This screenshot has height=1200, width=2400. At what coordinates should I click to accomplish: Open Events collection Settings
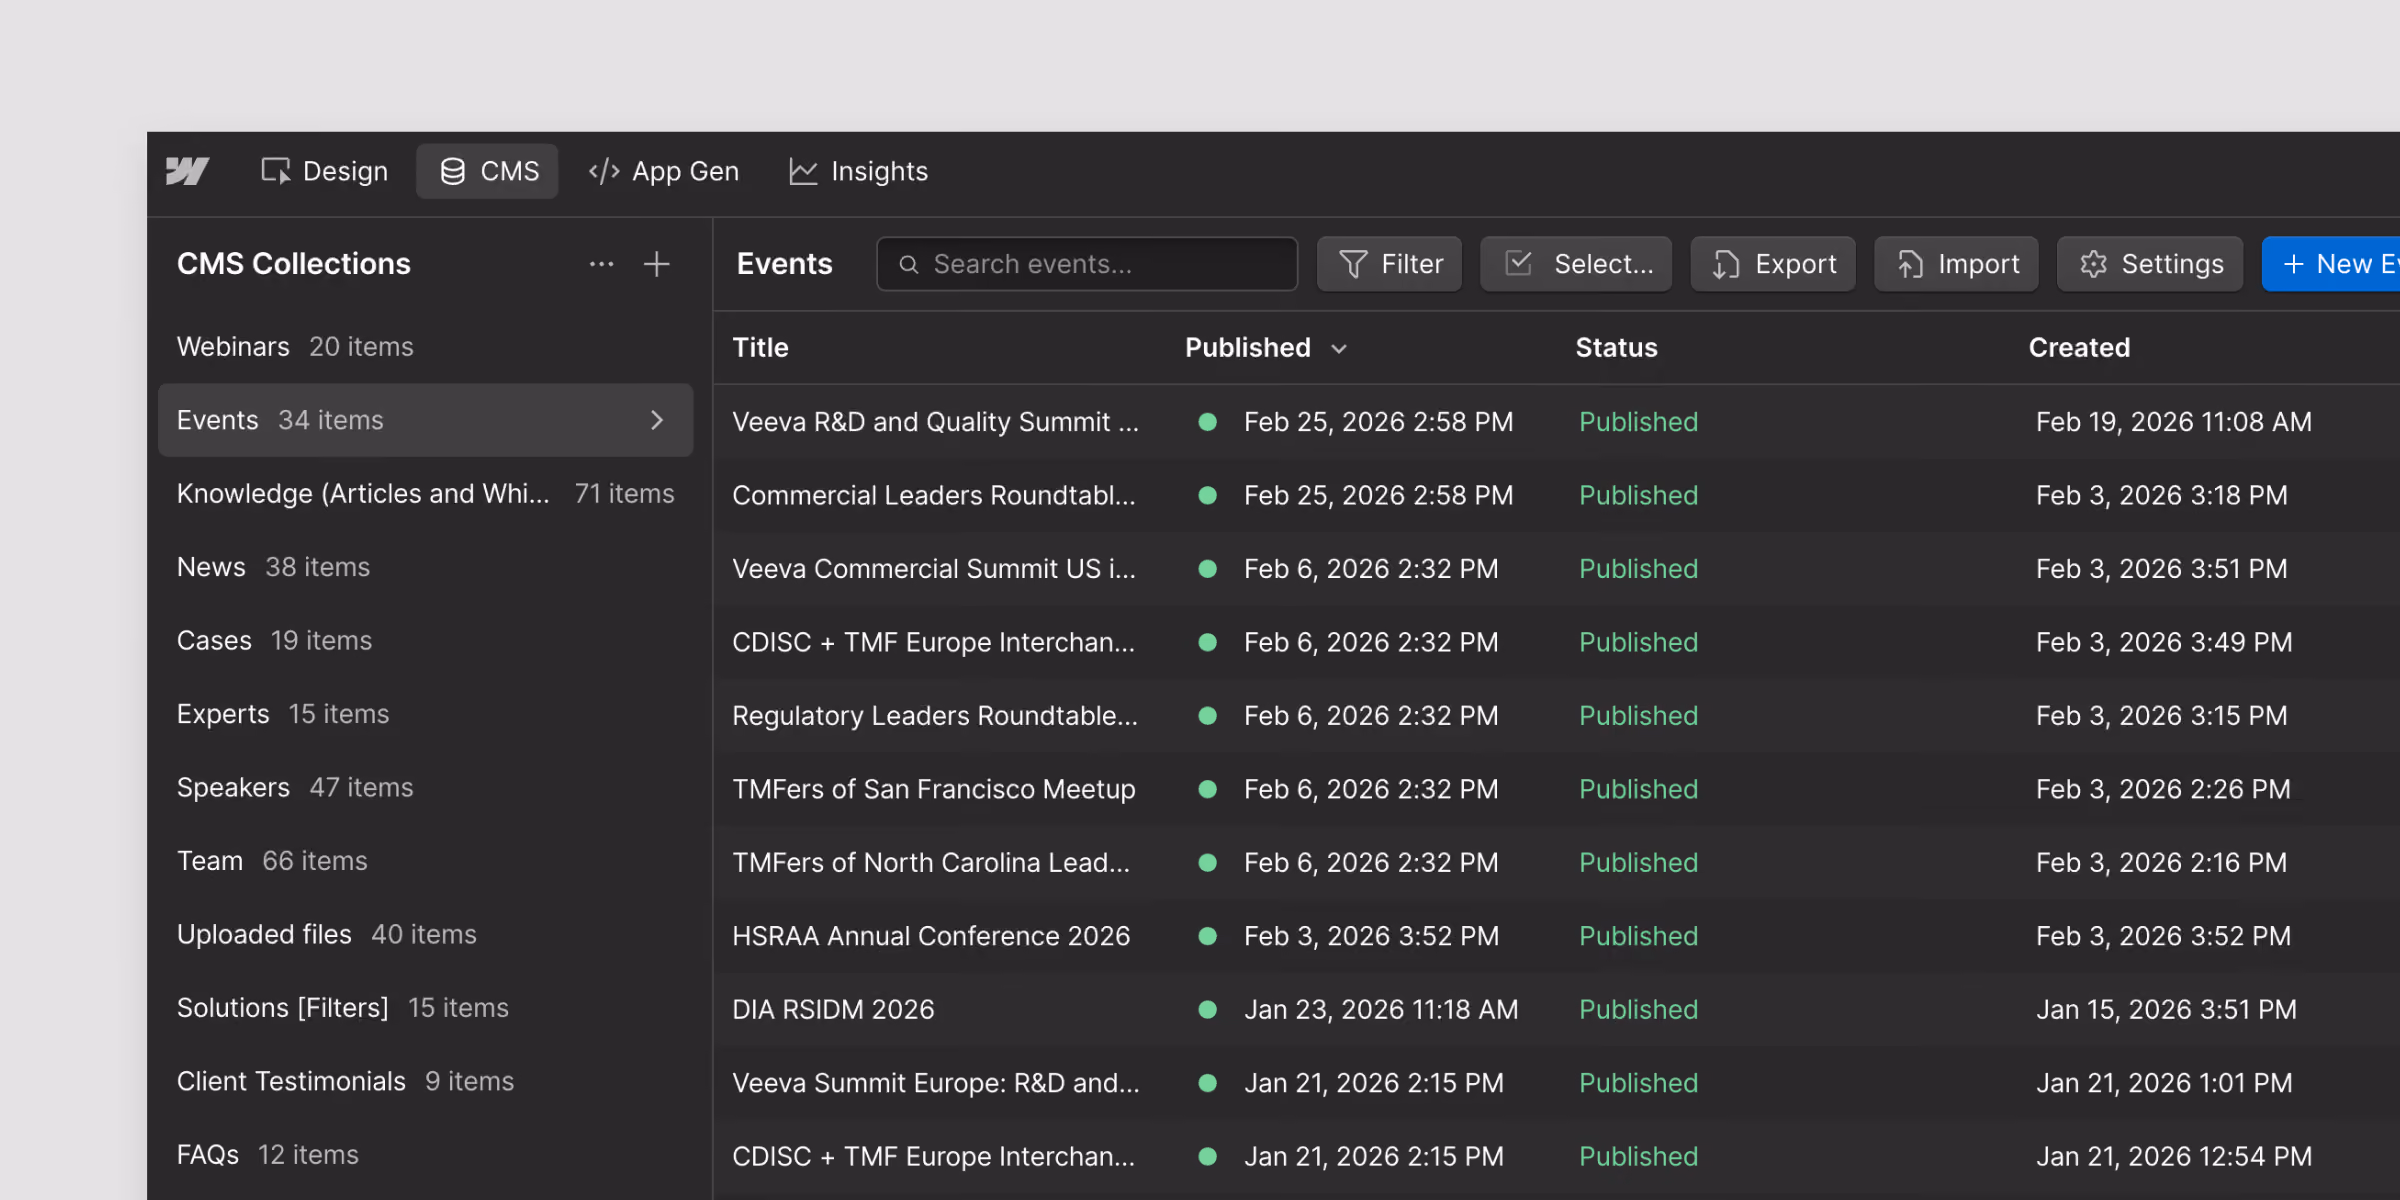click(x=2150, y=264)
